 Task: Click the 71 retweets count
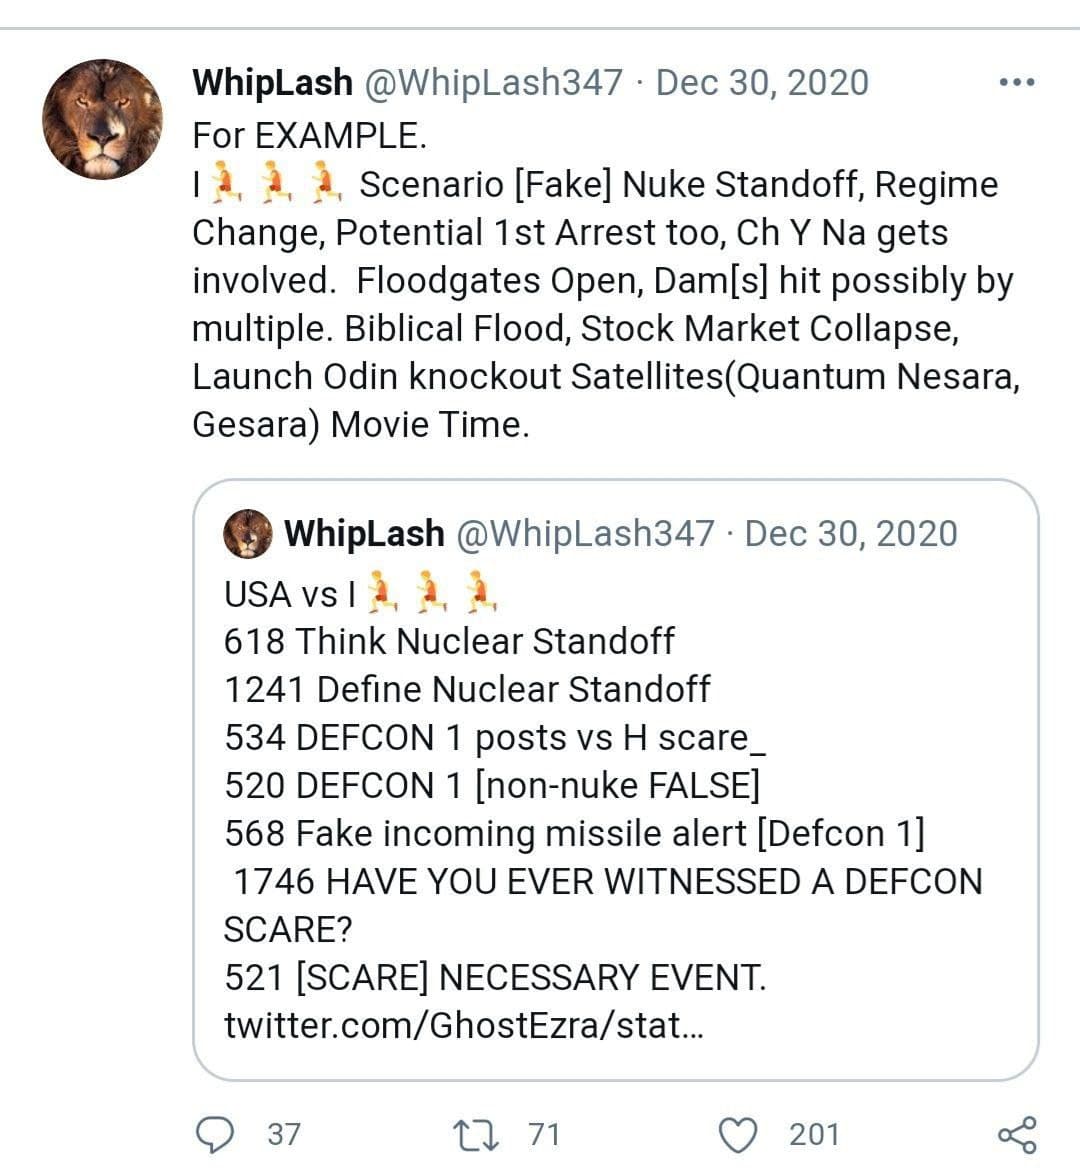coord(544,1135)
